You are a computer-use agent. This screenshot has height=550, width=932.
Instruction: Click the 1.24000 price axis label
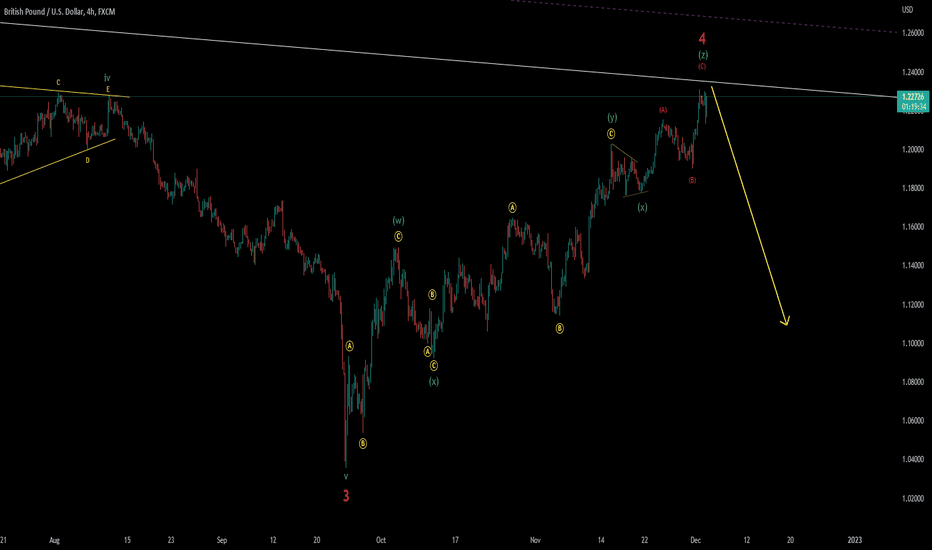point(912,72)
